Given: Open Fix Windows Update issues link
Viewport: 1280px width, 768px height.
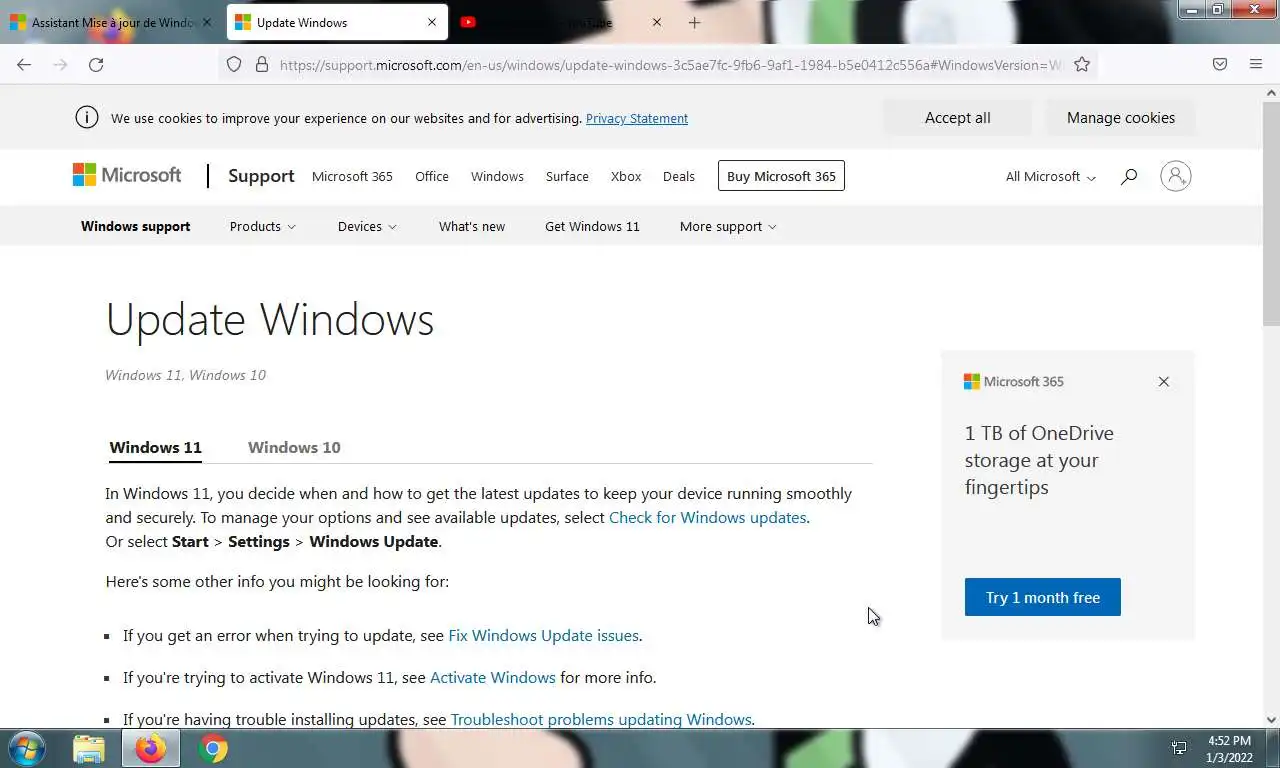Looking at the screenshot, I should click(543, 635).
